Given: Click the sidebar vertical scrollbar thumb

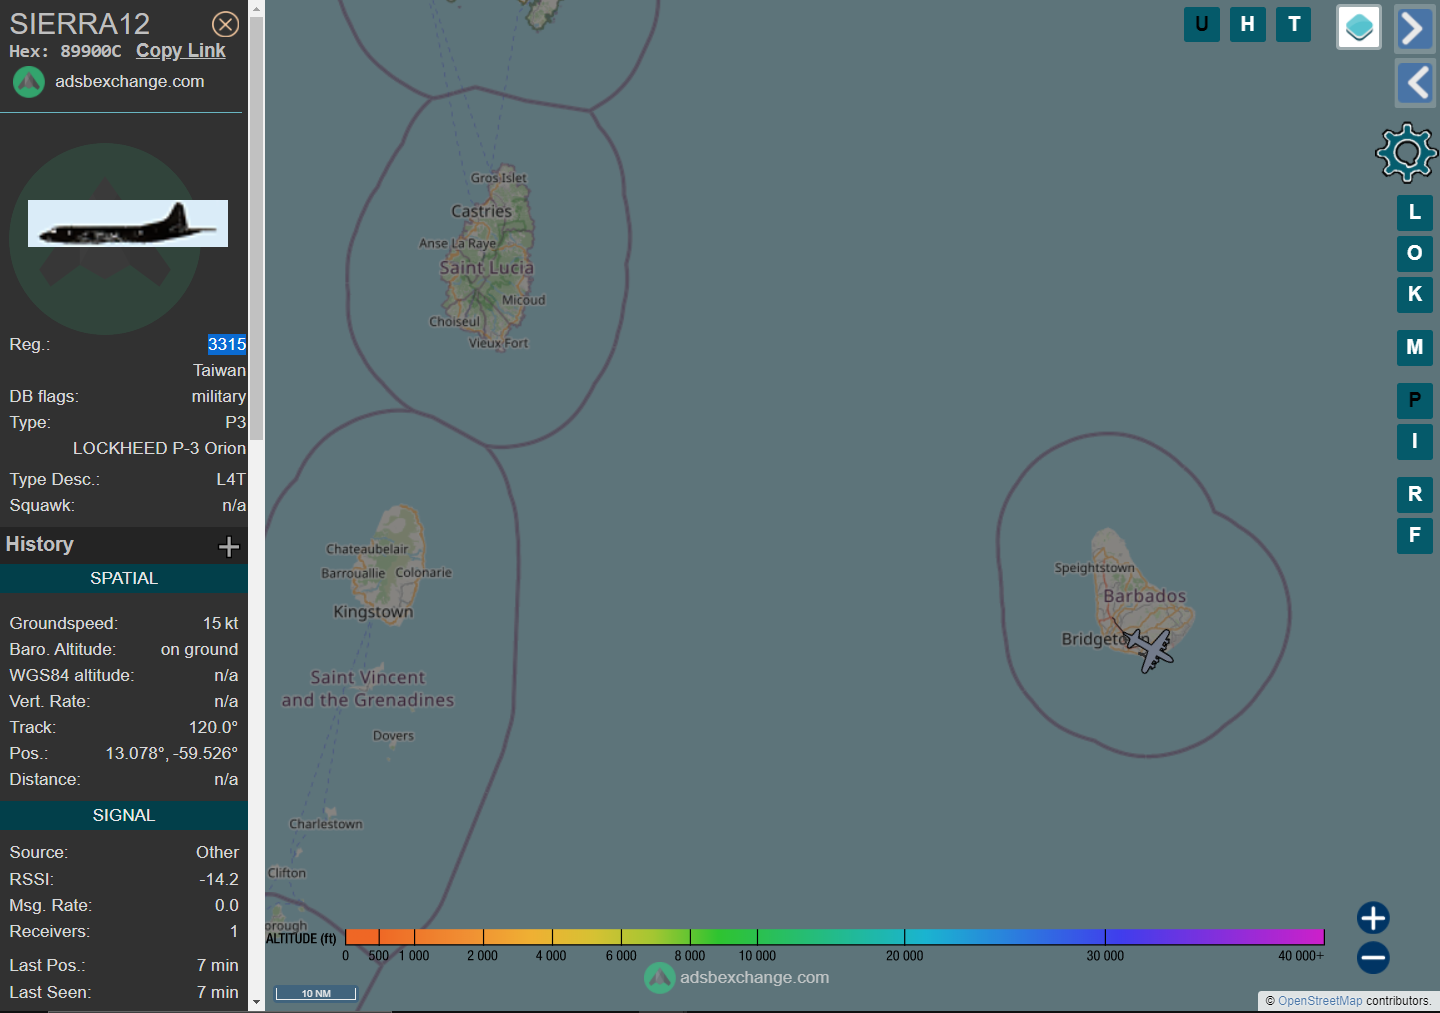Looking at the screenshot, I should [x=257, y=229].
